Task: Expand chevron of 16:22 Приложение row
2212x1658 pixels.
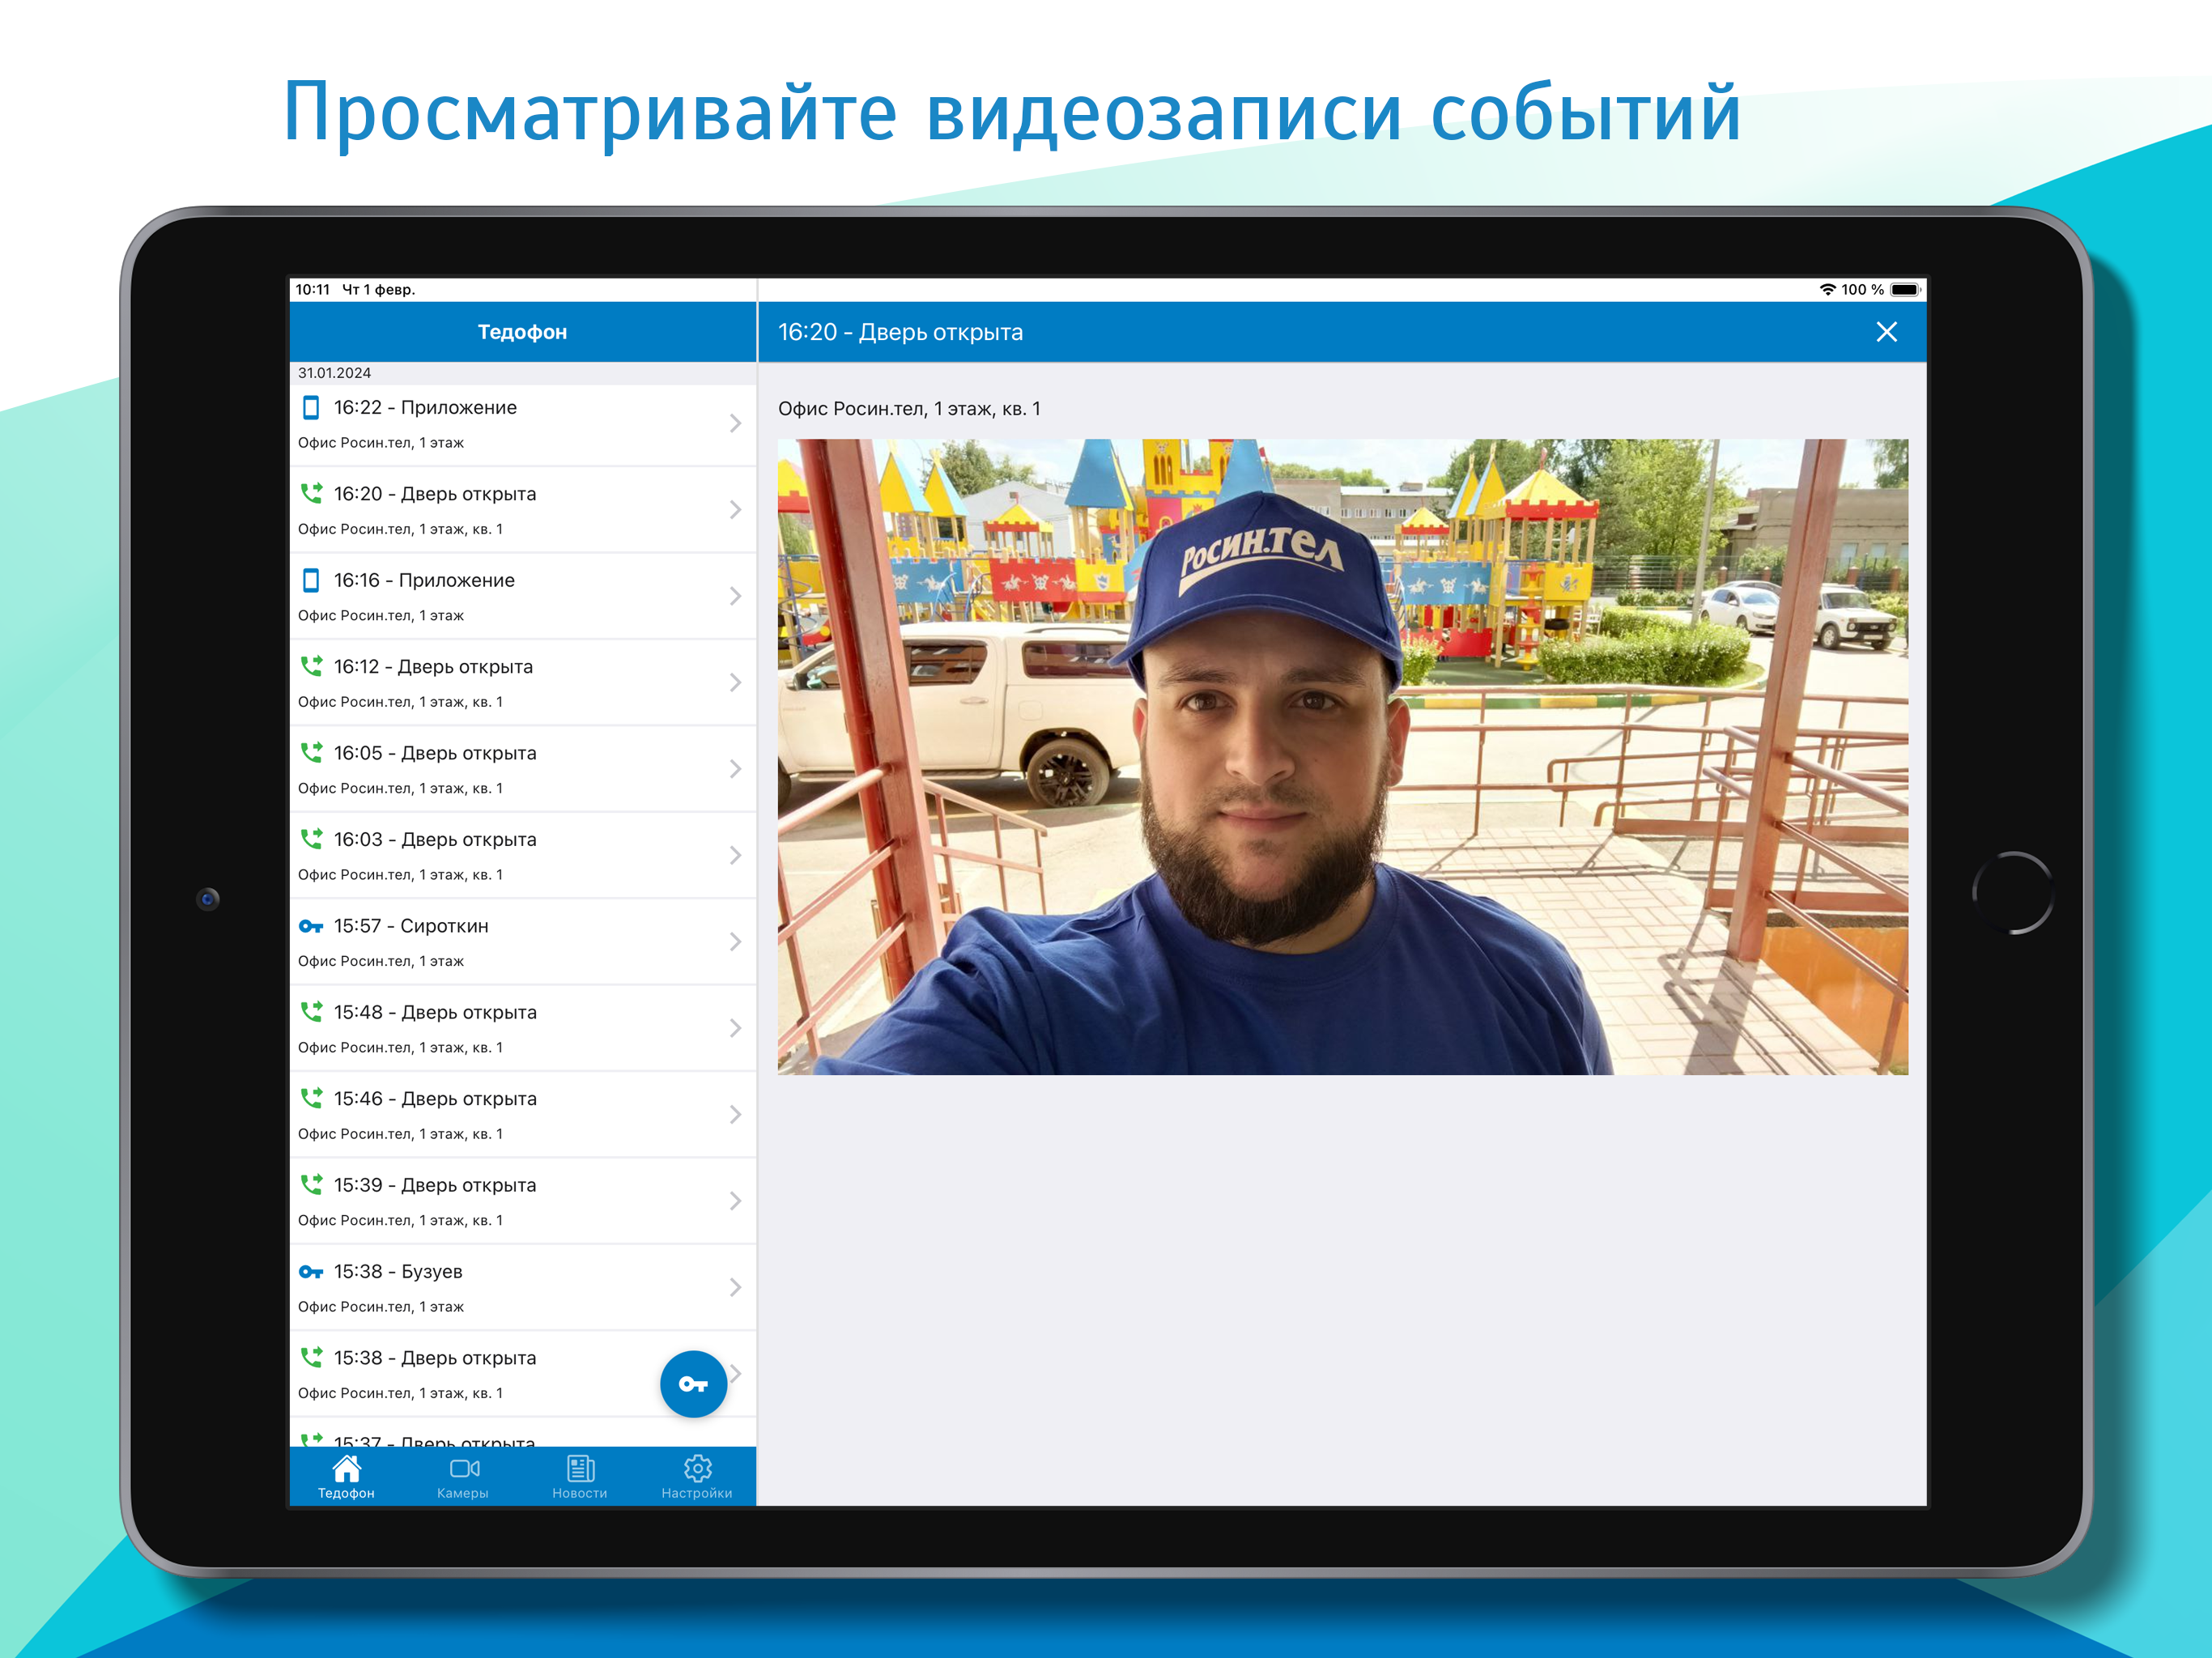Action: [735, 423]
